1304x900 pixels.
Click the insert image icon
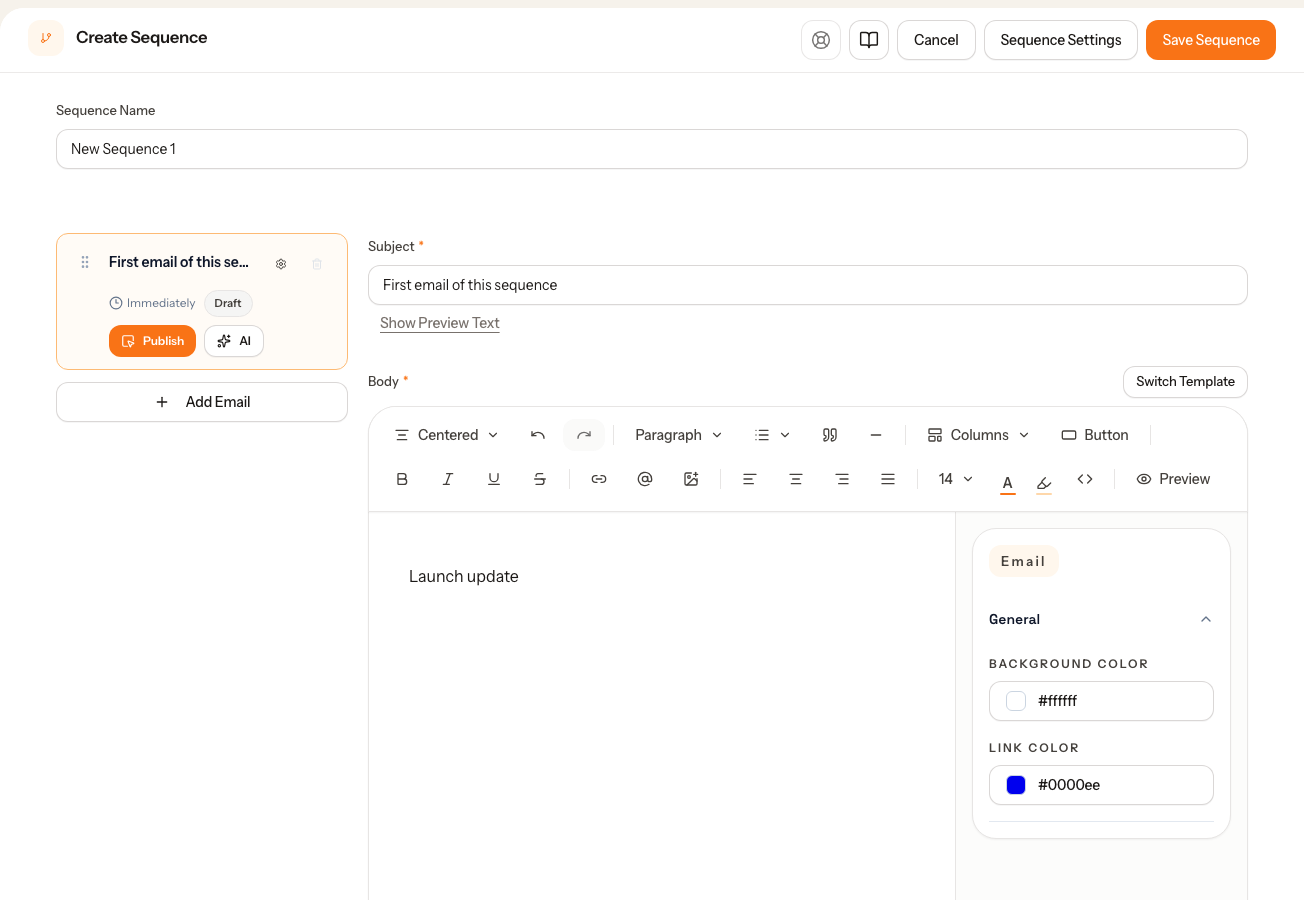(691, 479)
